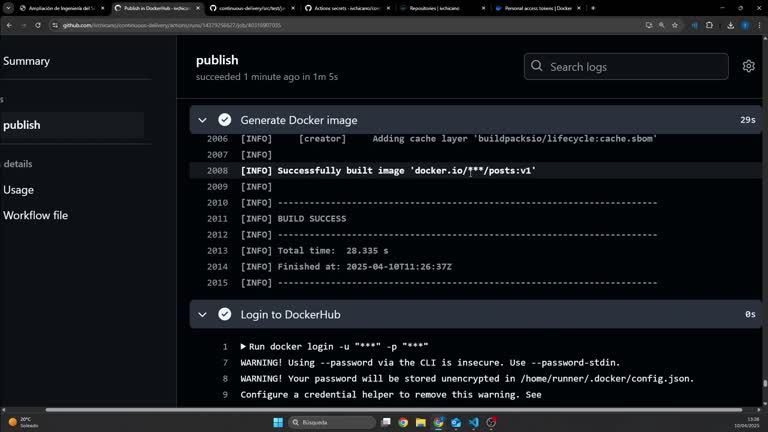Open browser three-dot menu
Screen dimensions: 768x432
click(759, 25)
